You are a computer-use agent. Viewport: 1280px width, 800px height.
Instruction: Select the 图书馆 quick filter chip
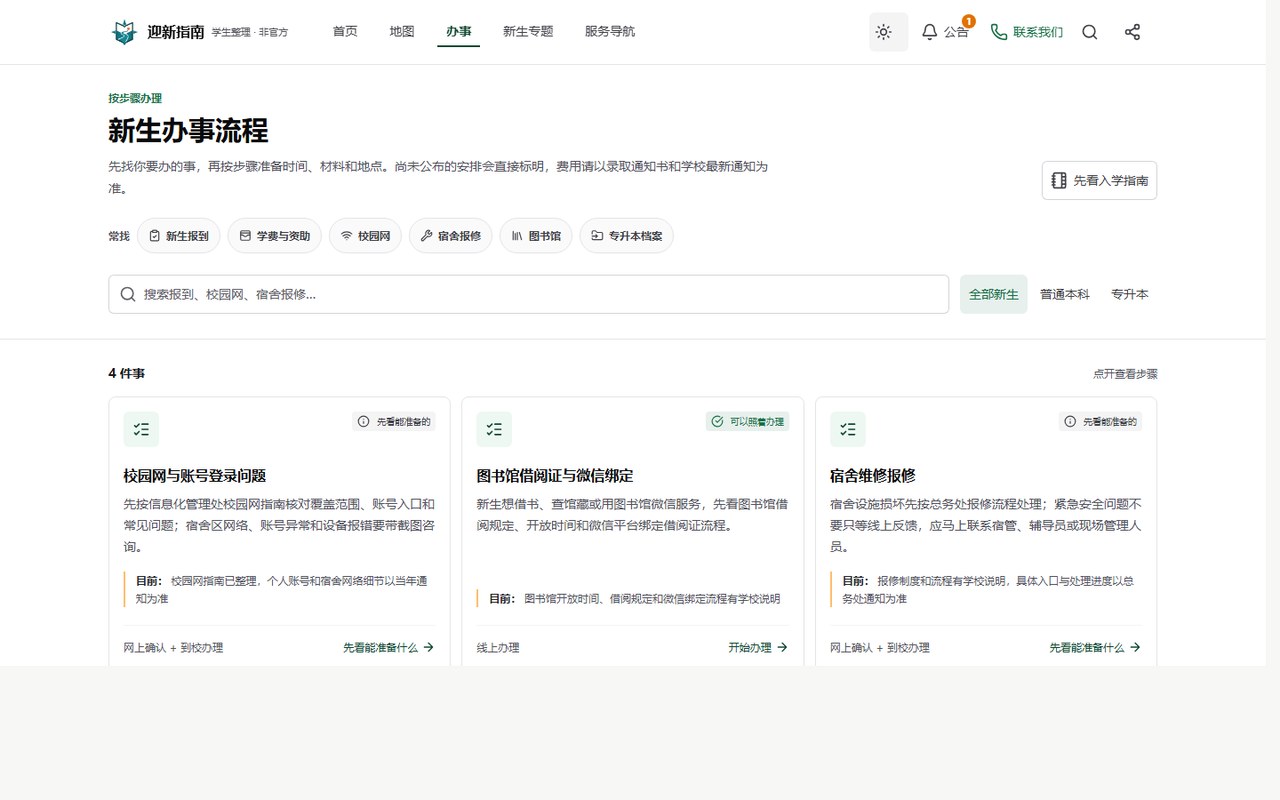(536, 236)
